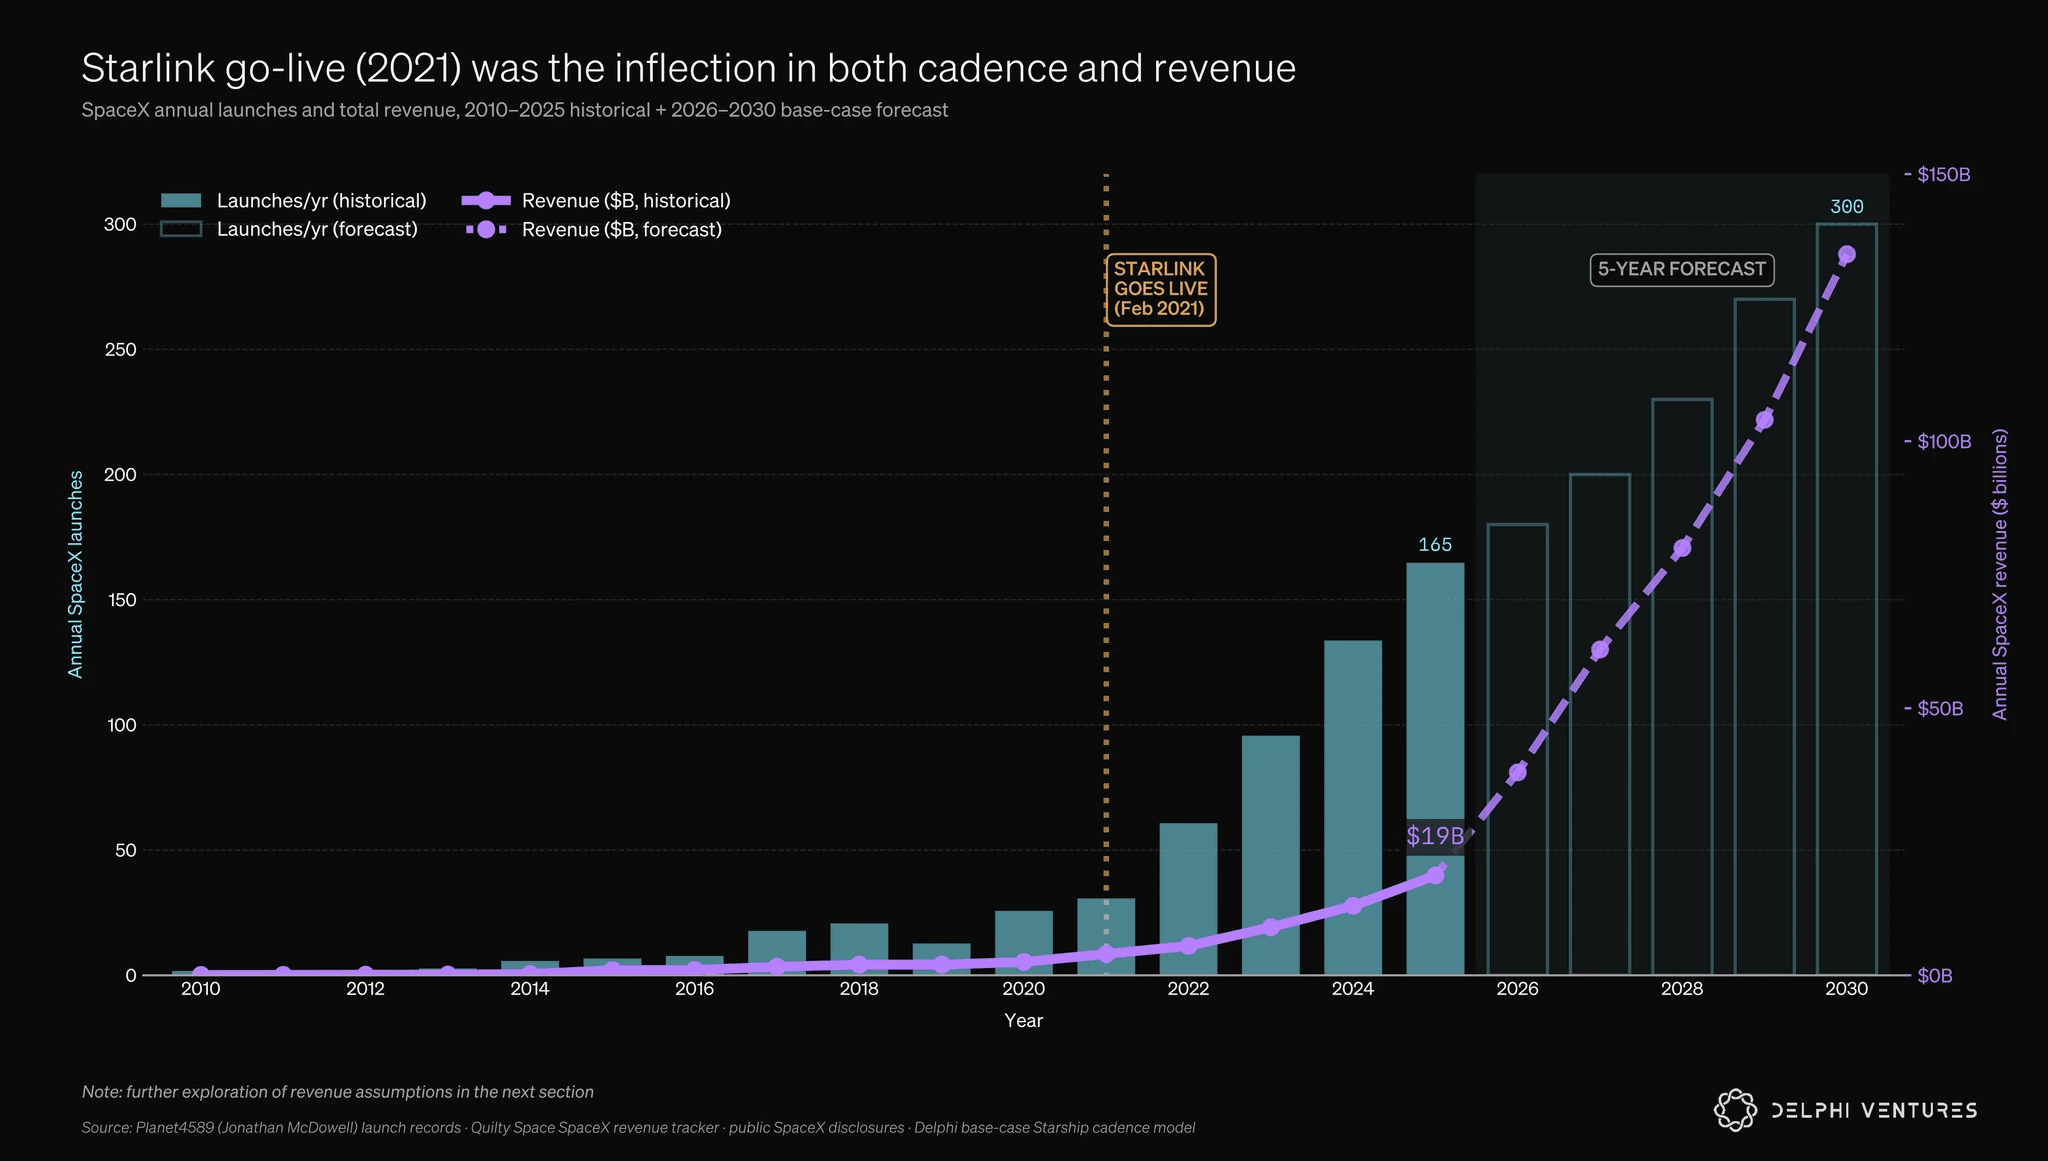Click the 300 launches bar label
The width and height of the screenshot is (2048, 1161).
tap(1847, 207)
